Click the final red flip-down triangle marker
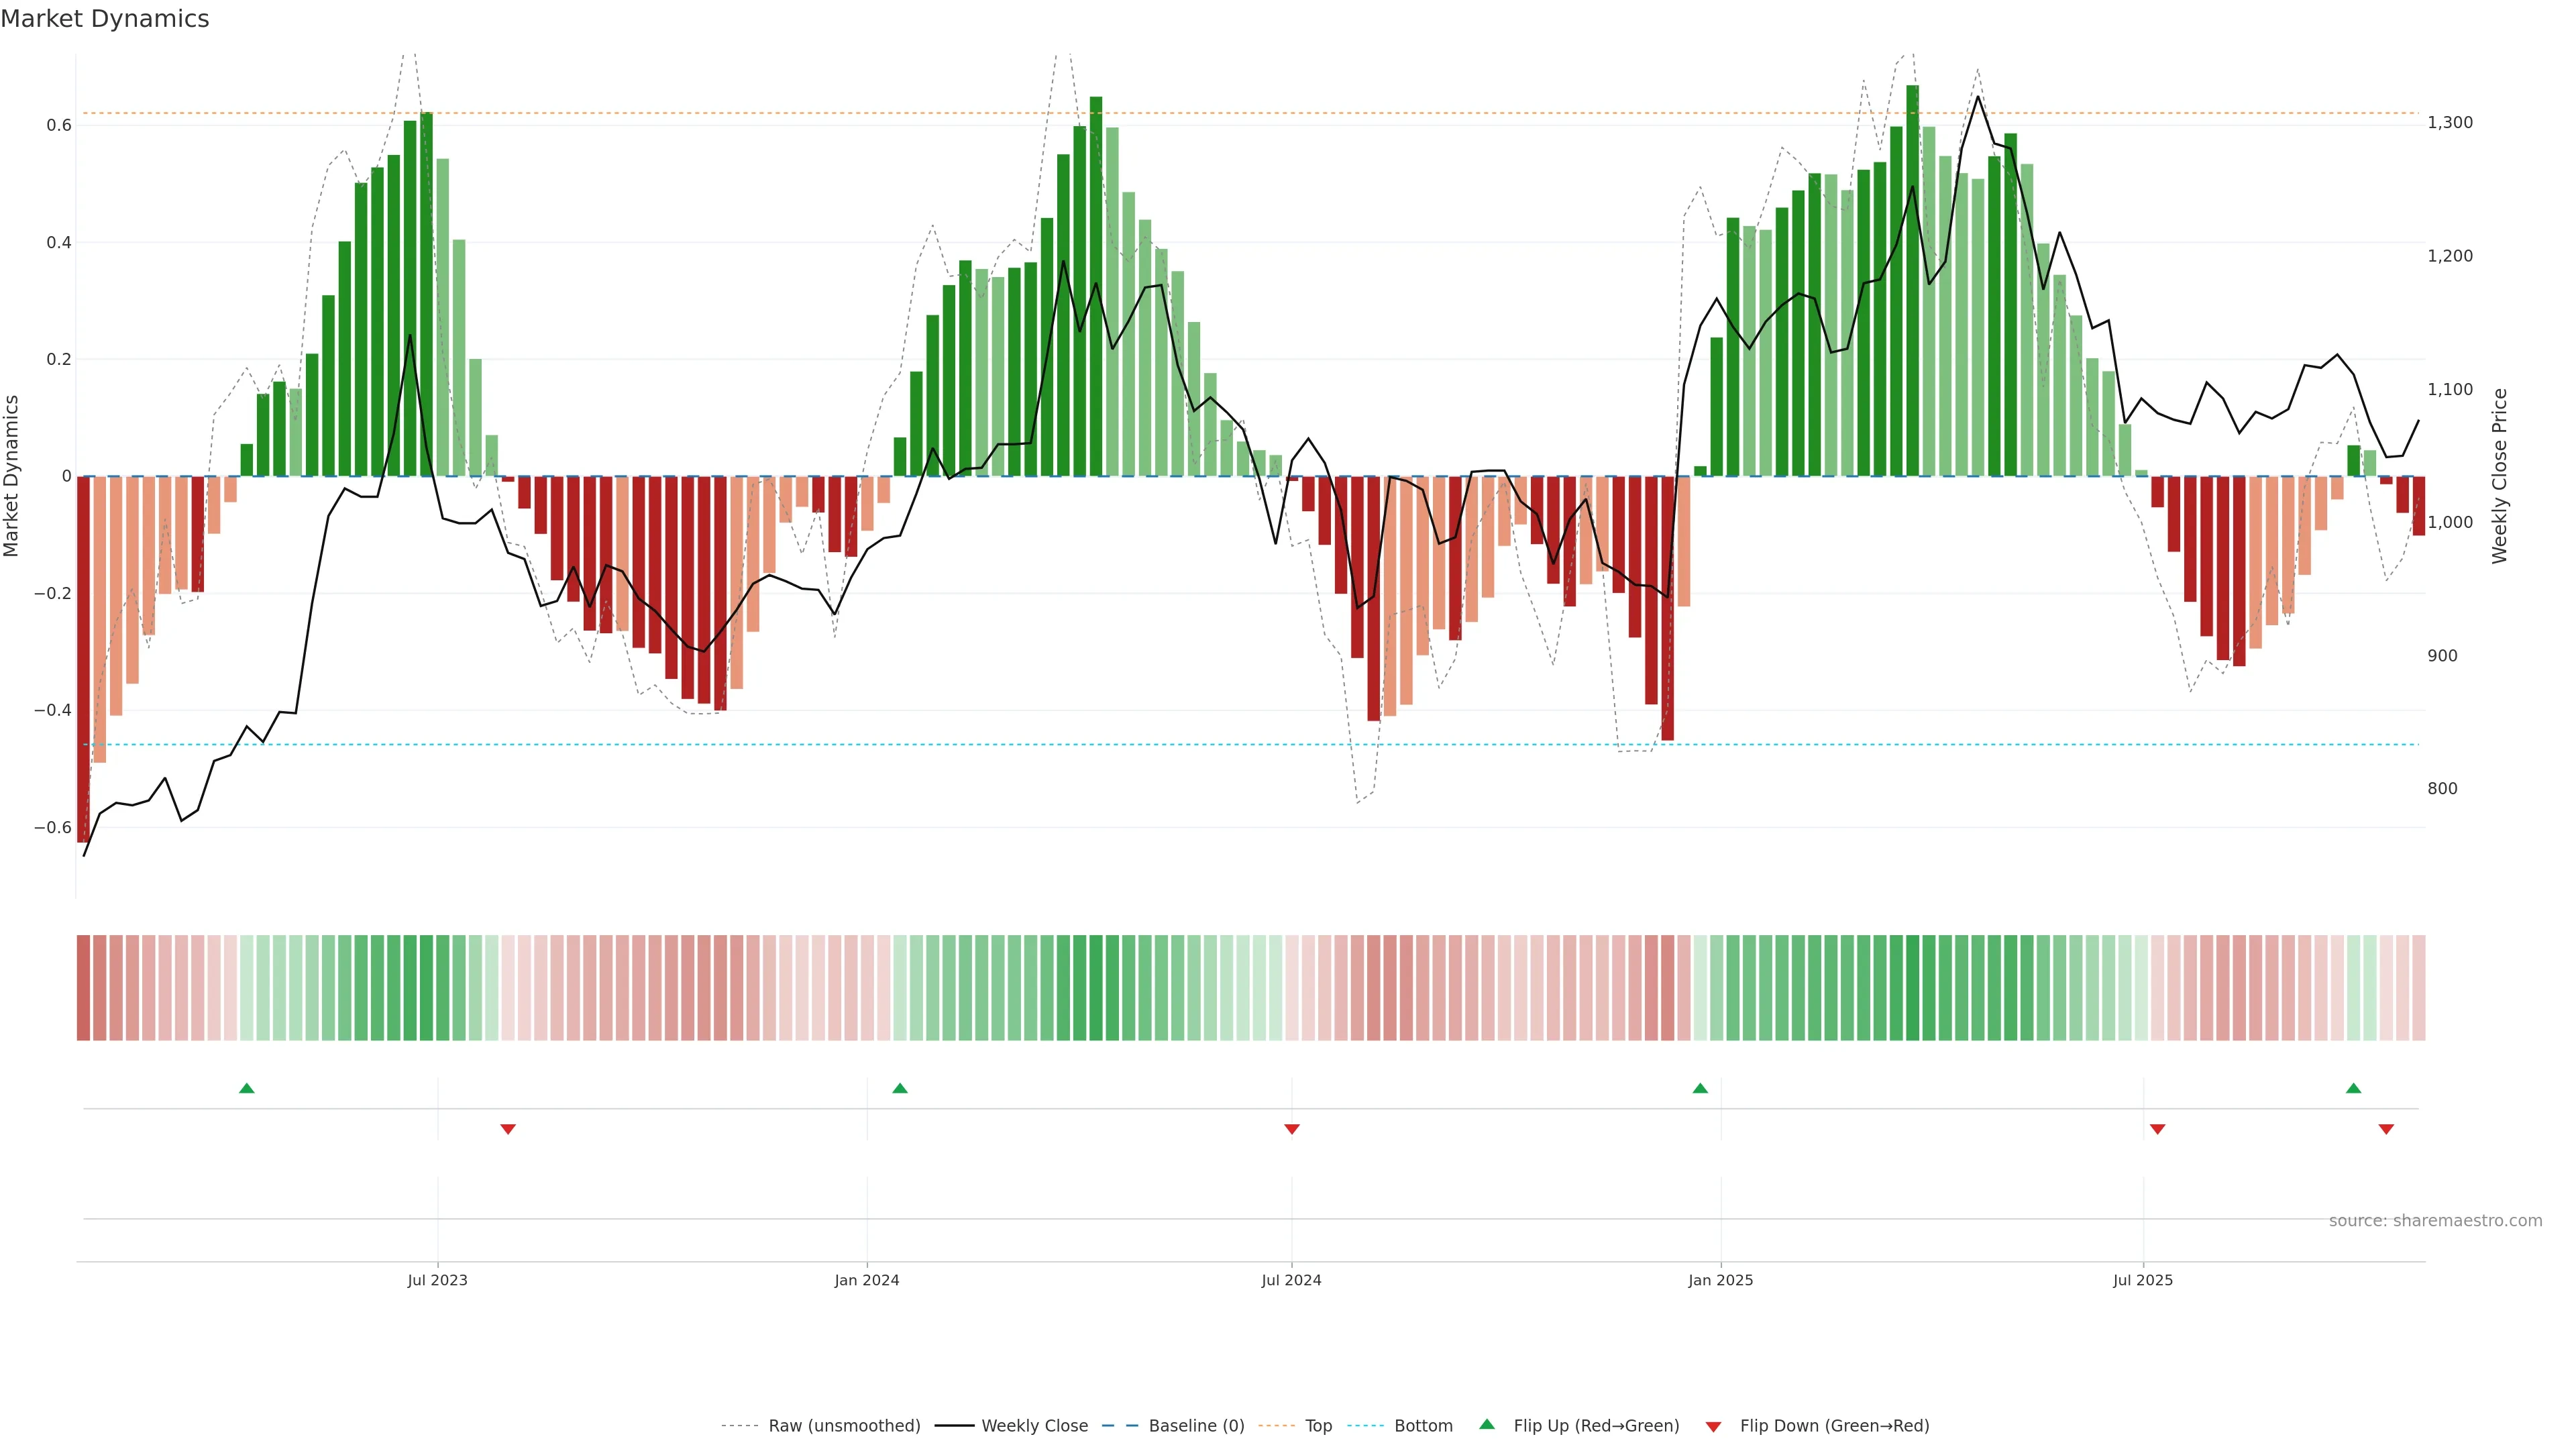The image size is (2576, 1449). coord(2386,1129)
